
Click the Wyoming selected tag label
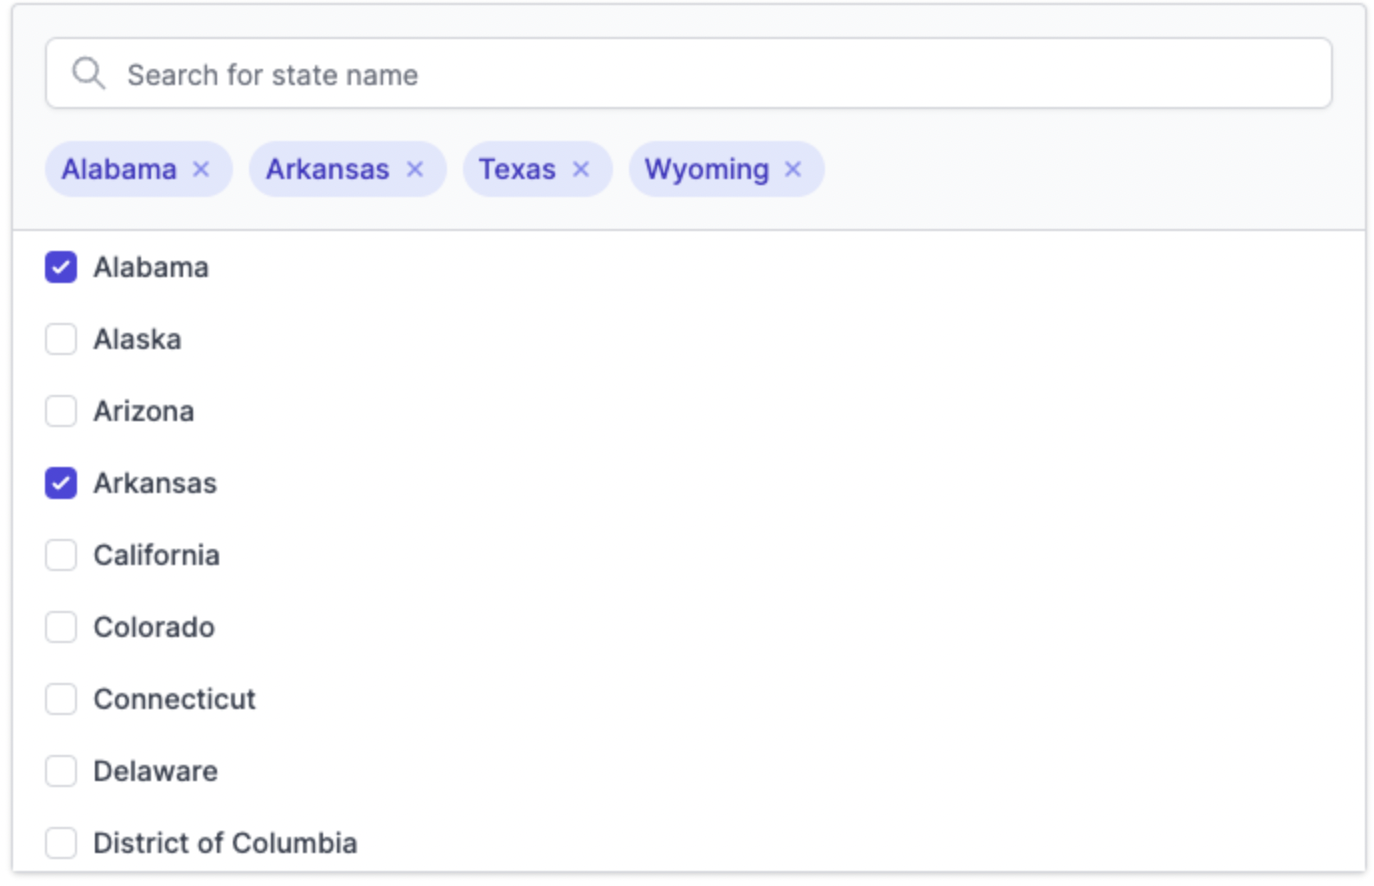(x=707, y=170)
